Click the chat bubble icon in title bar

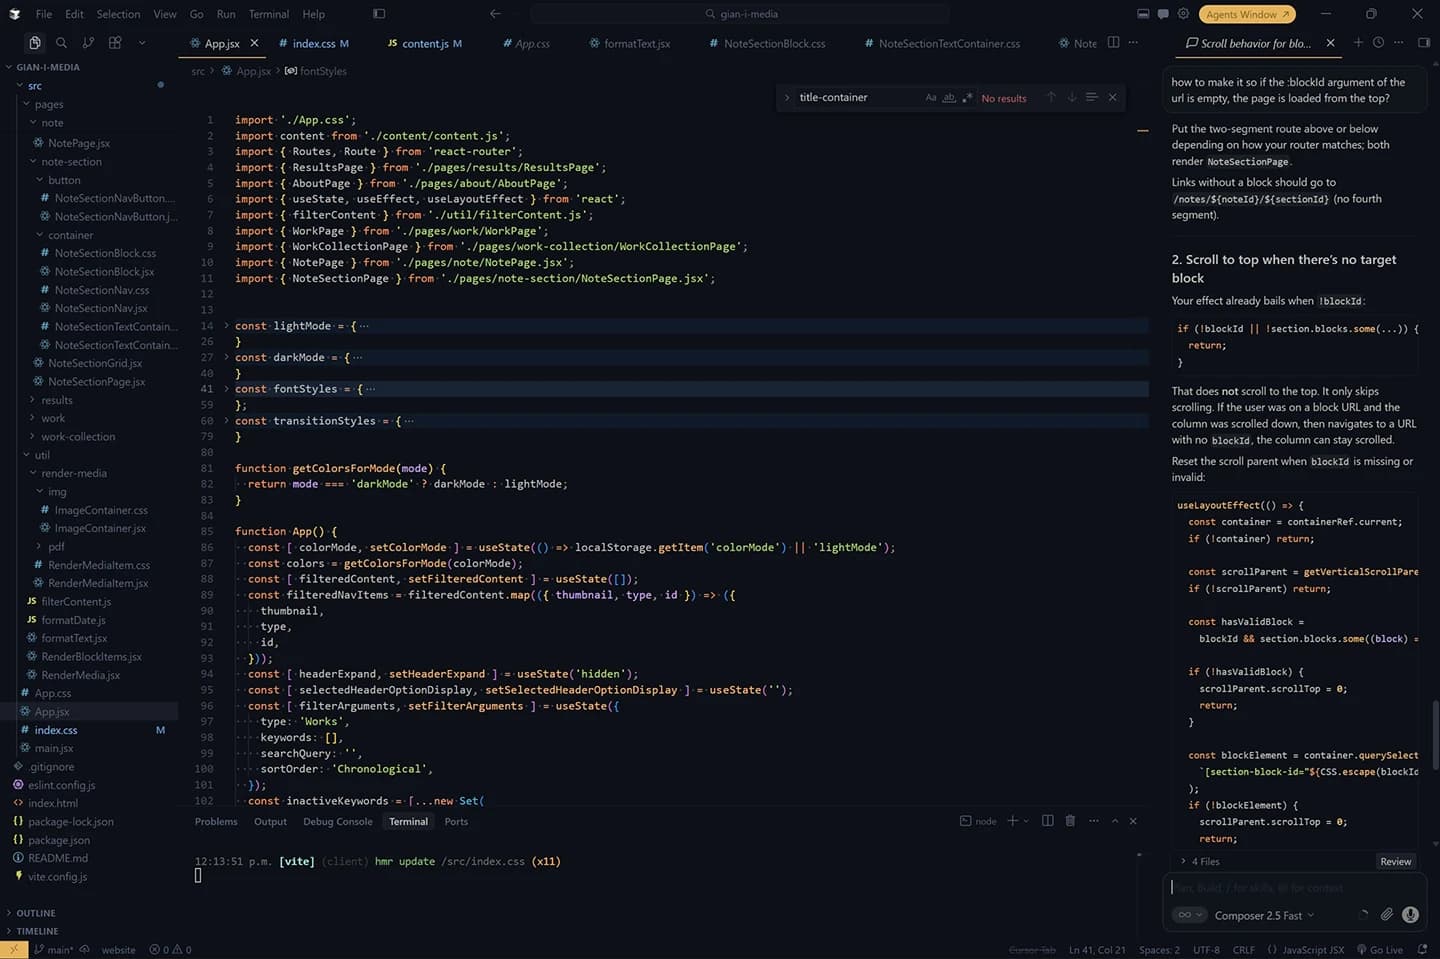coord(1163,14)
